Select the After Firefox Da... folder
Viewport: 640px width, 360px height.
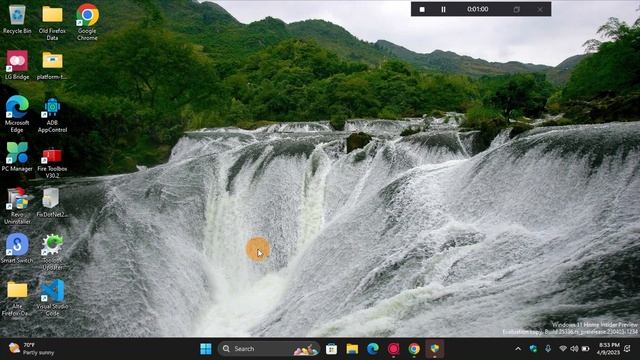(17, 298)
